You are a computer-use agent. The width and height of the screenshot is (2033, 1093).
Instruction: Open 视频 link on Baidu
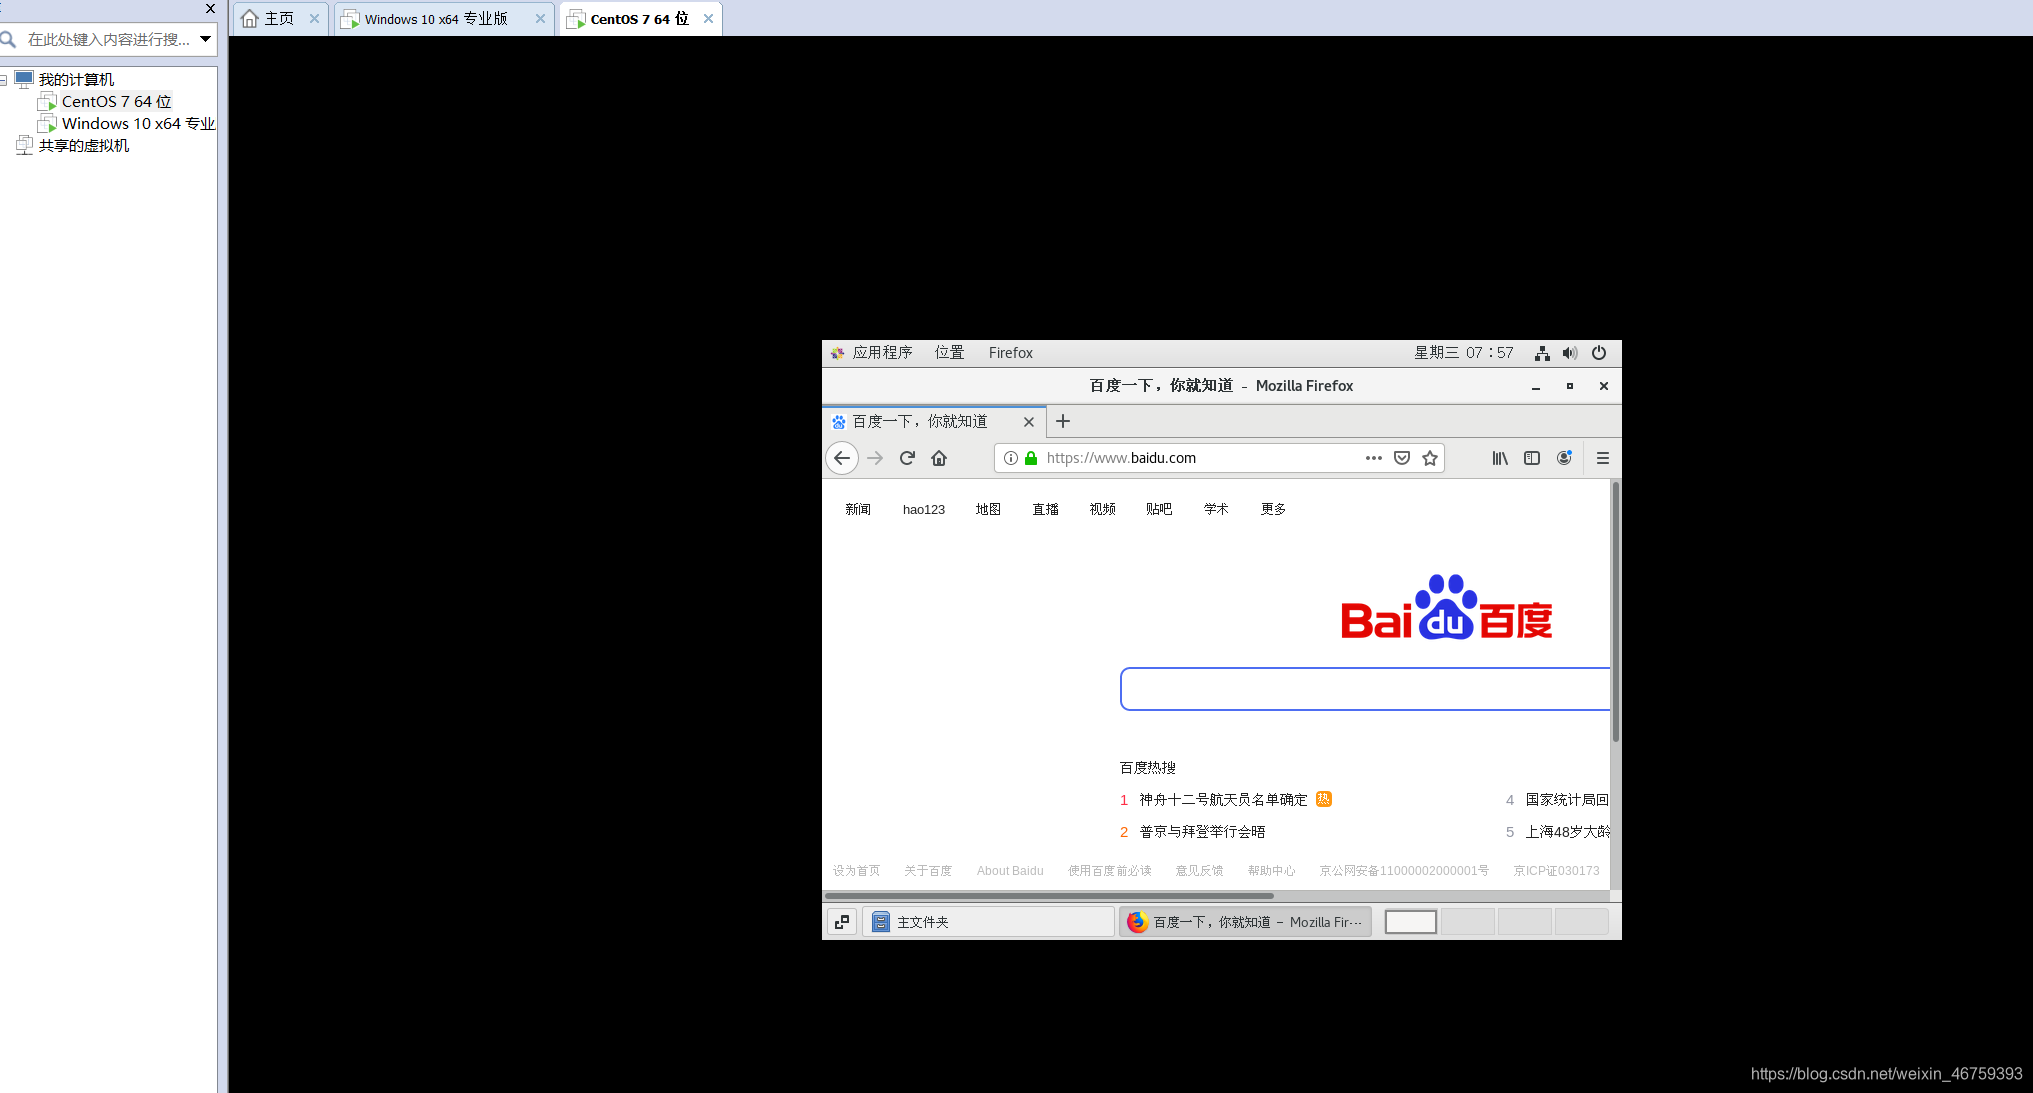(x=1103, y=509)
